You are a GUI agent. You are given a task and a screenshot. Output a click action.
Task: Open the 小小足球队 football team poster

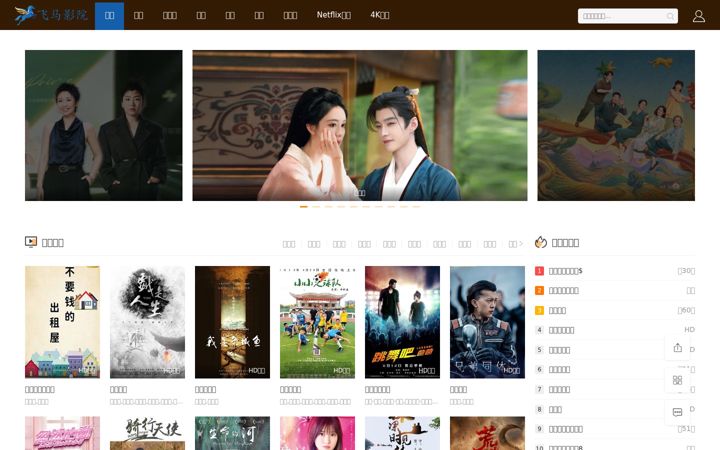pyautogui.click(x=317, y=322)
